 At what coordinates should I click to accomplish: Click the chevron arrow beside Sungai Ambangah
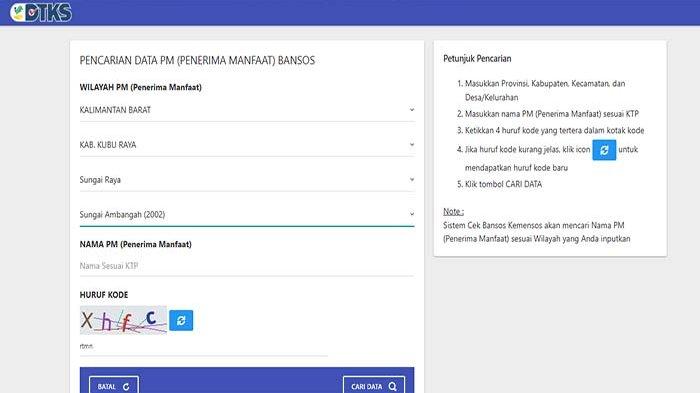click(412, 214)
